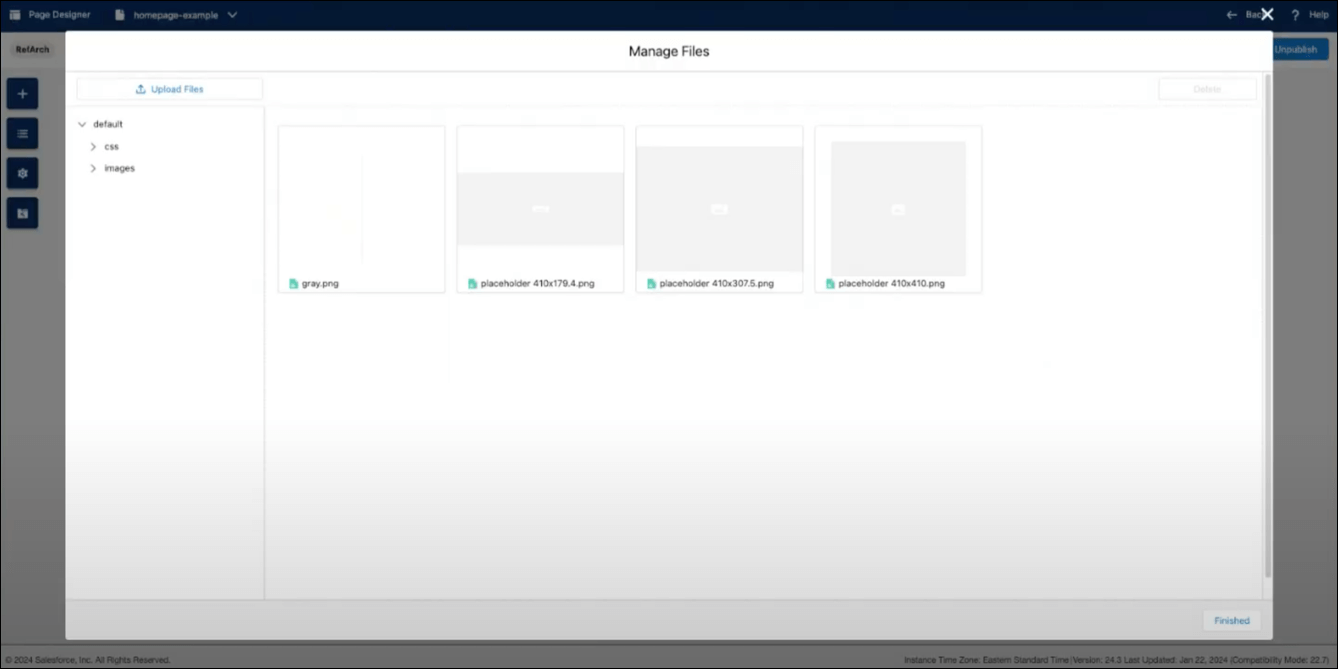Select the gray.png file thumbnail
Screen dimensions: 1338x669
coord(361,200)
